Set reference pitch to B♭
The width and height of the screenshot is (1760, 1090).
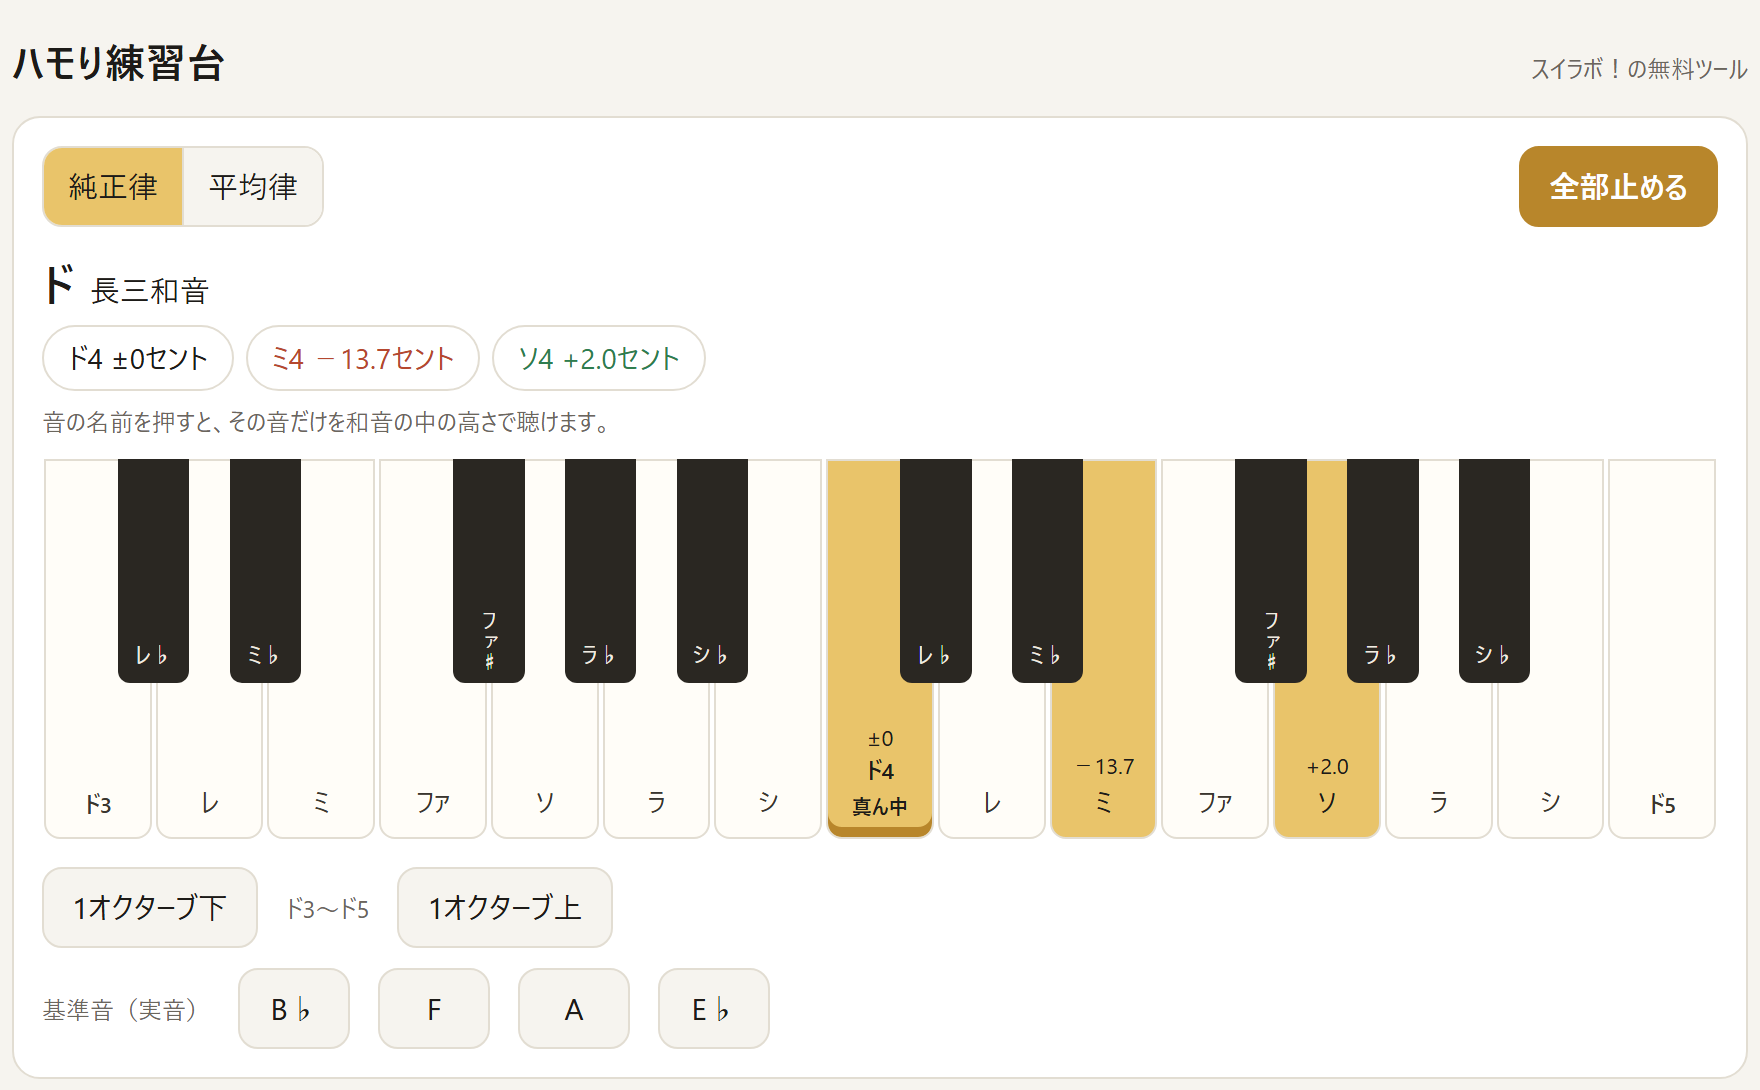[x=294, y=1009]
